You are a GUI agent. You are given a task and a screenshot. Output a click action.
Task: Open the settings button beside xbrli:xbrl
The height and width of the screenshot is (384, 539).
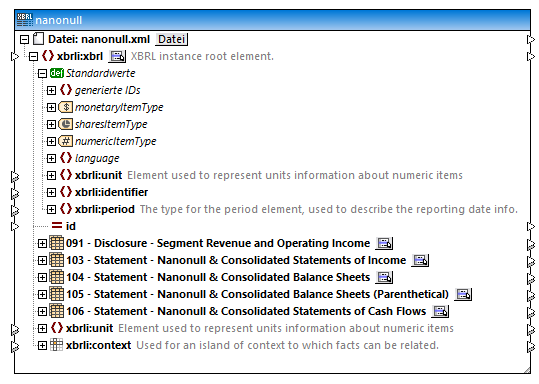click(x=117, y=56)
